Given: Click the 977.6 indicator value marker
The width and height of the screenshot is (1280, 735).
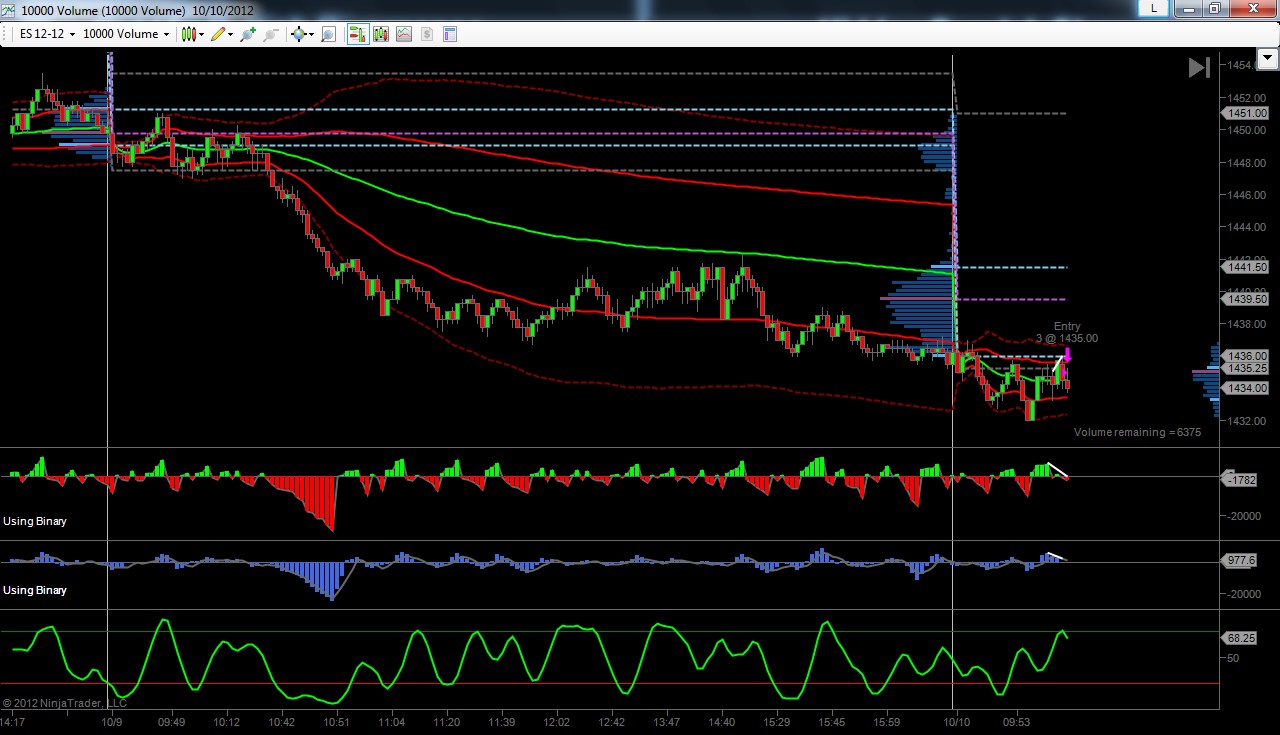Looking at the screenshot, I should (1240, 561).
